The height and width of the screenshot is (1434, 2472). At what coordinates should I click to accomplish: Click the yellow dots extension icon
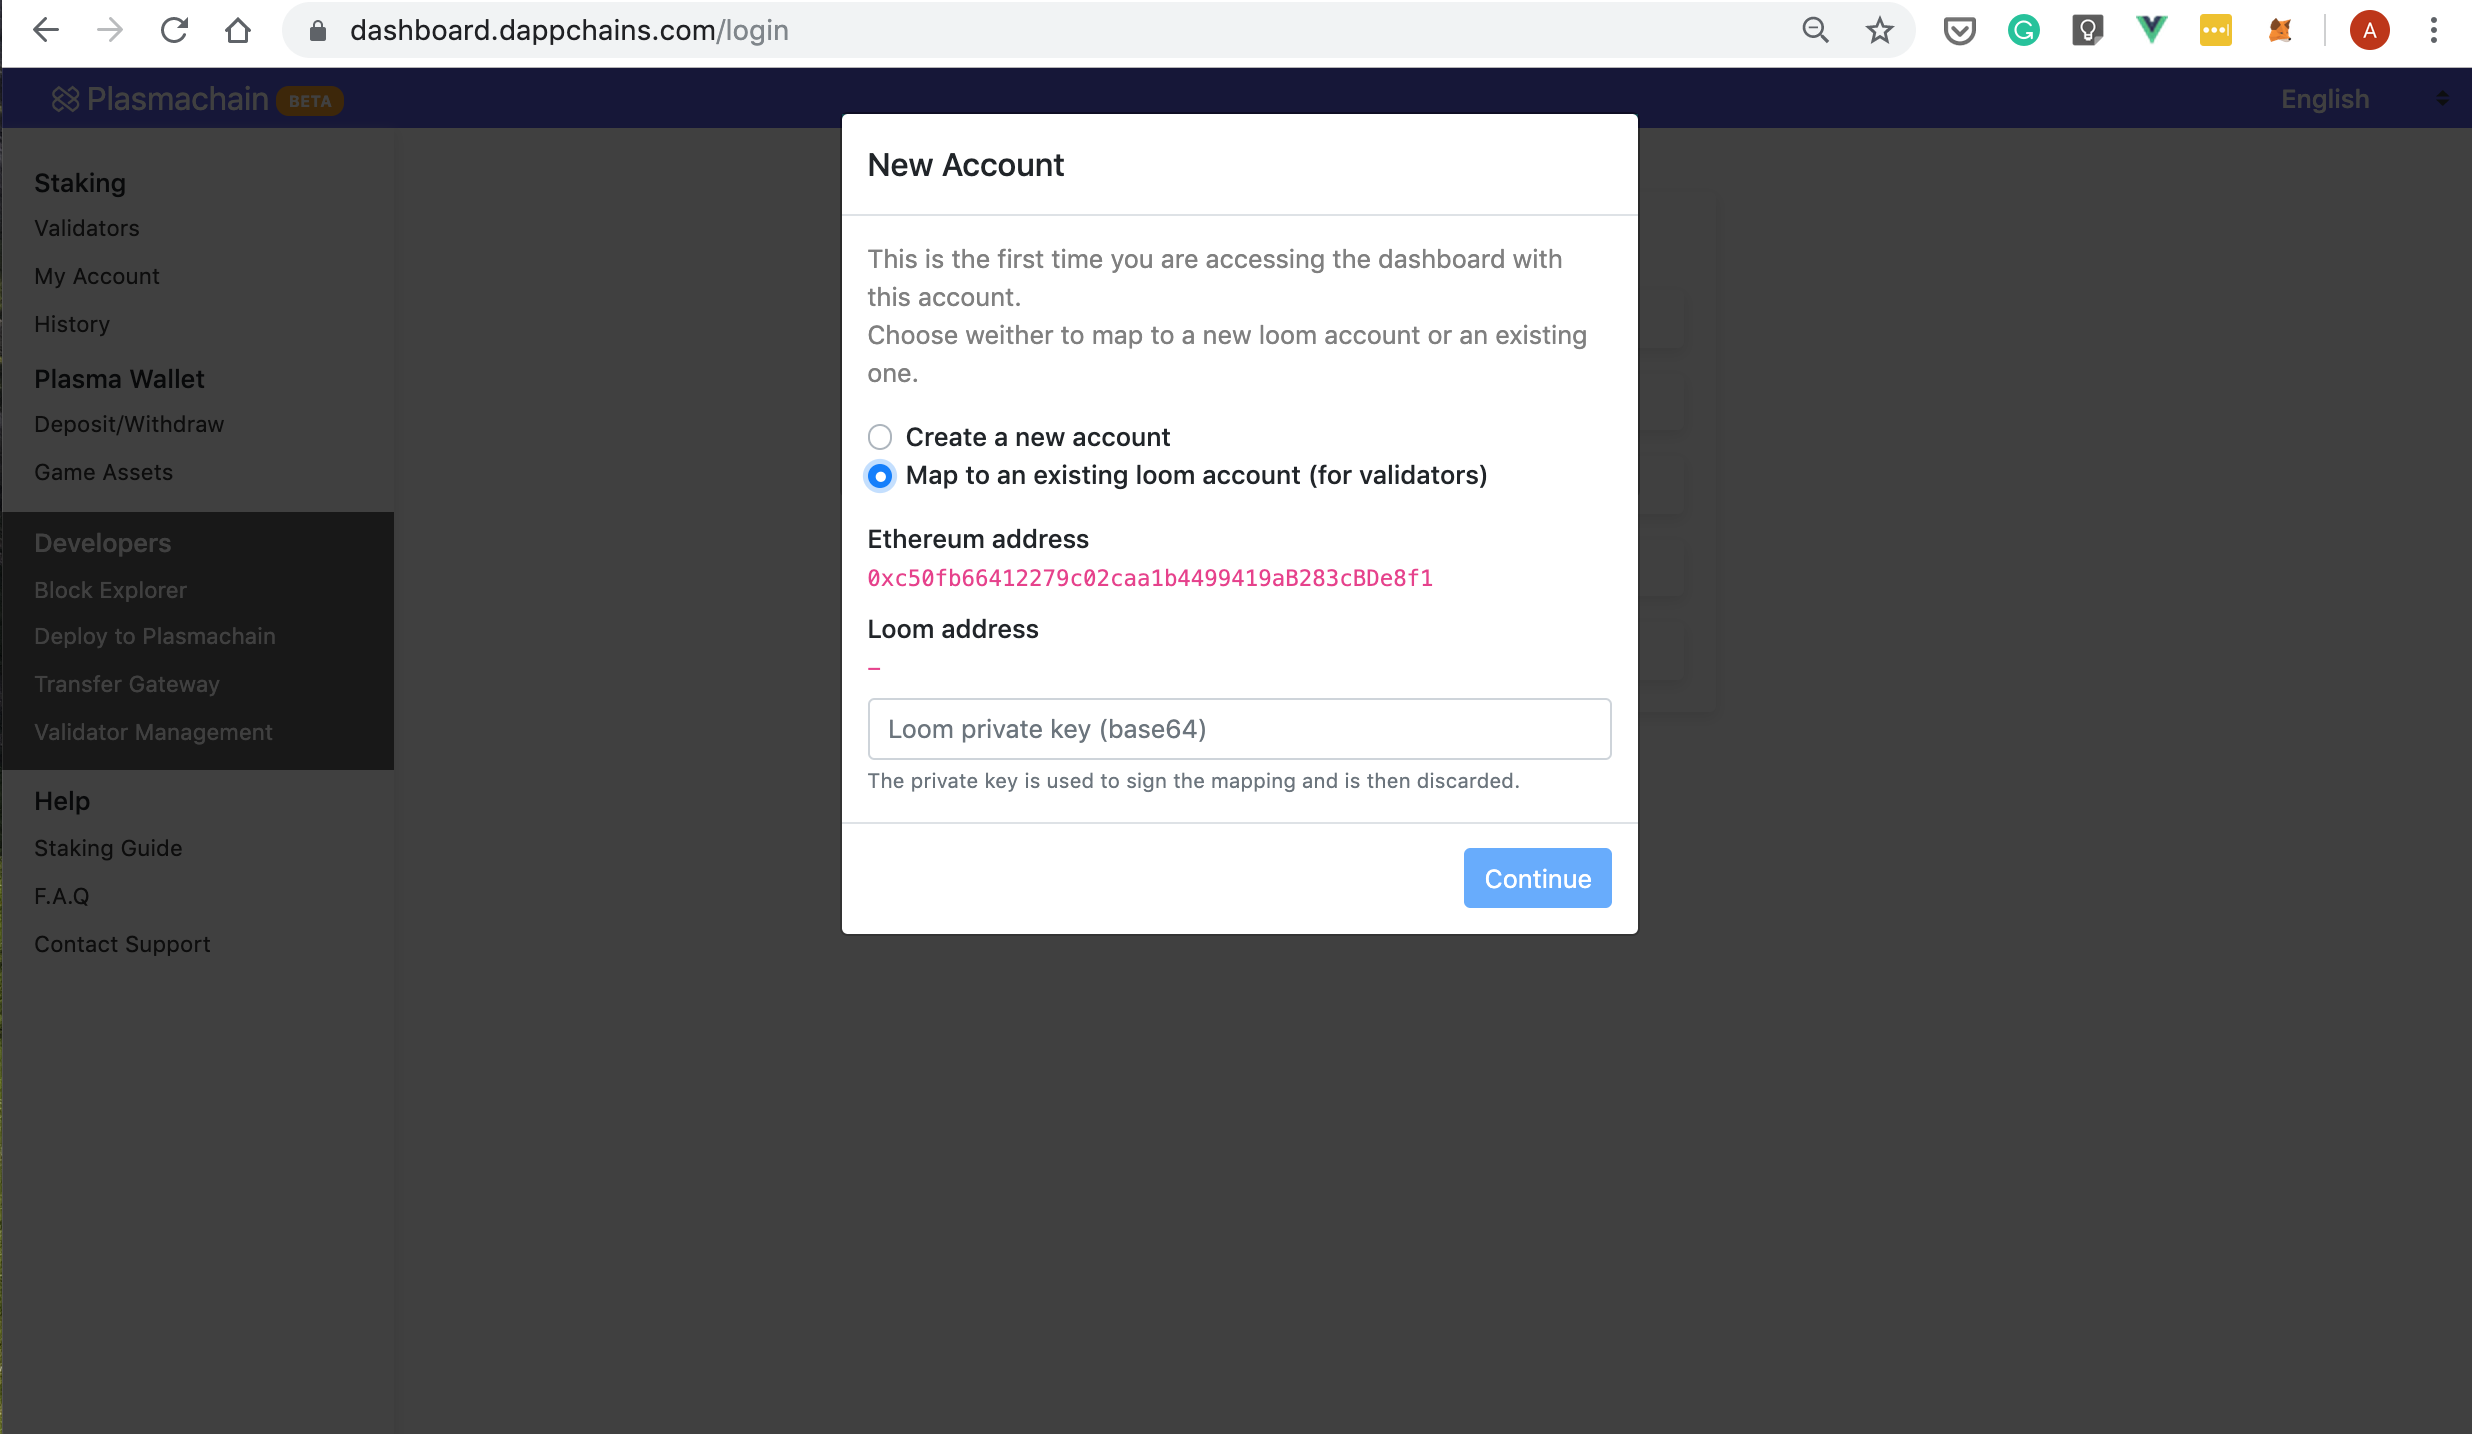click(2216, 30)
